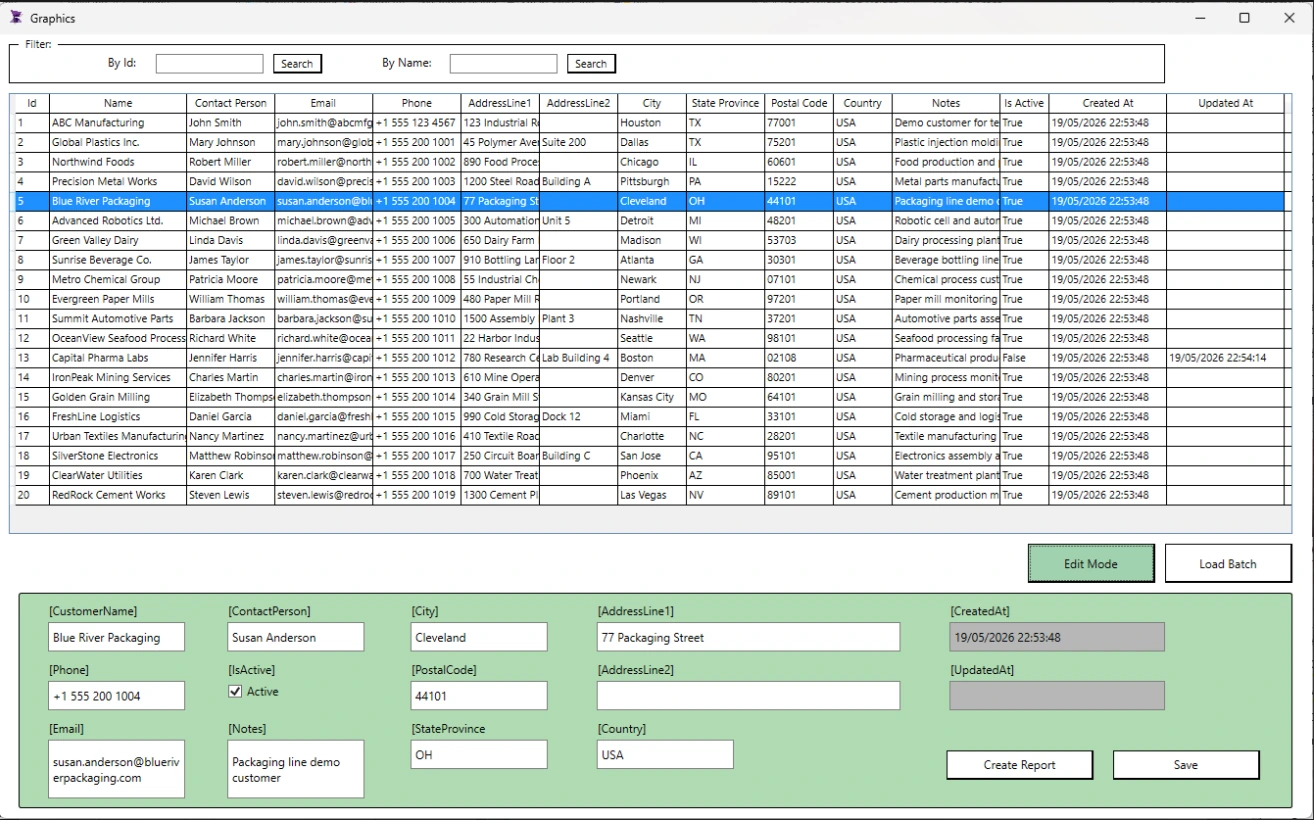Click the Country column header
The height and width of the screenshot is (820, 1314).
862,103
